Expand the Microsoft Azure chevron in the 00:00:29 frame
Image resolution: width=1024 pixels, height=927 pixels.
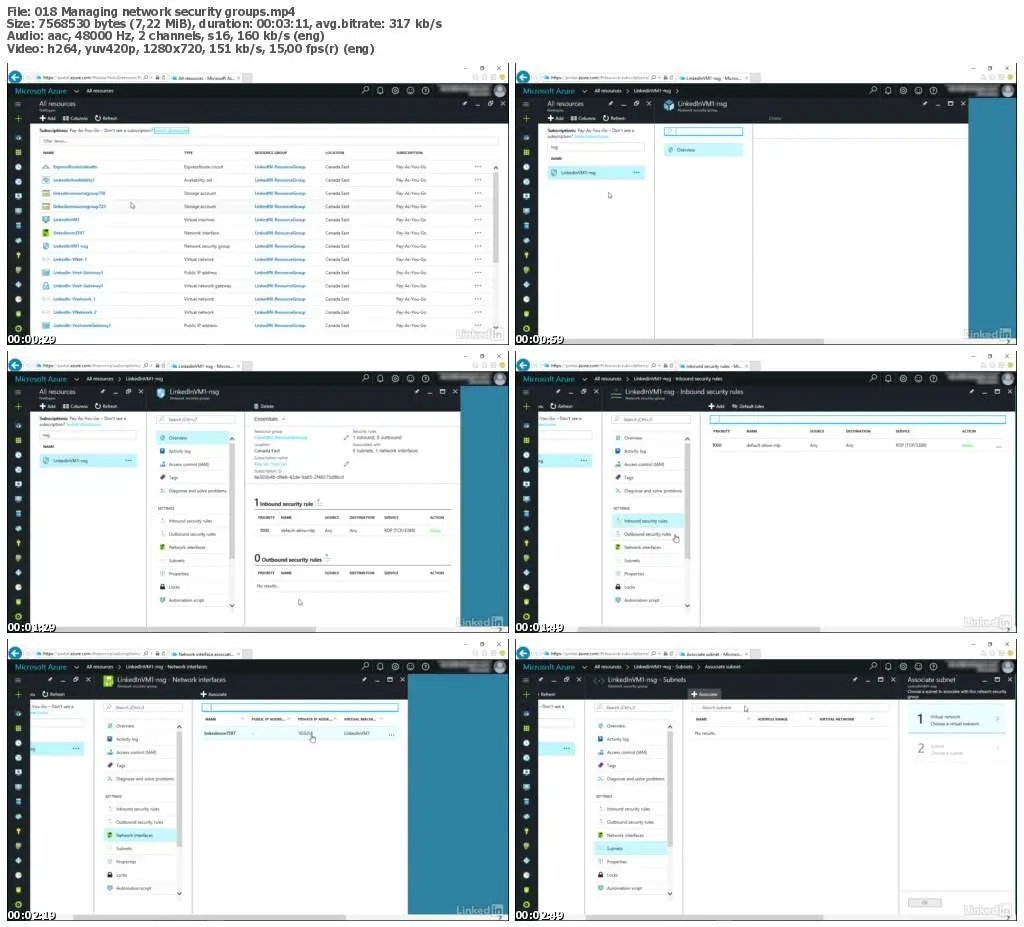(76, 91)
